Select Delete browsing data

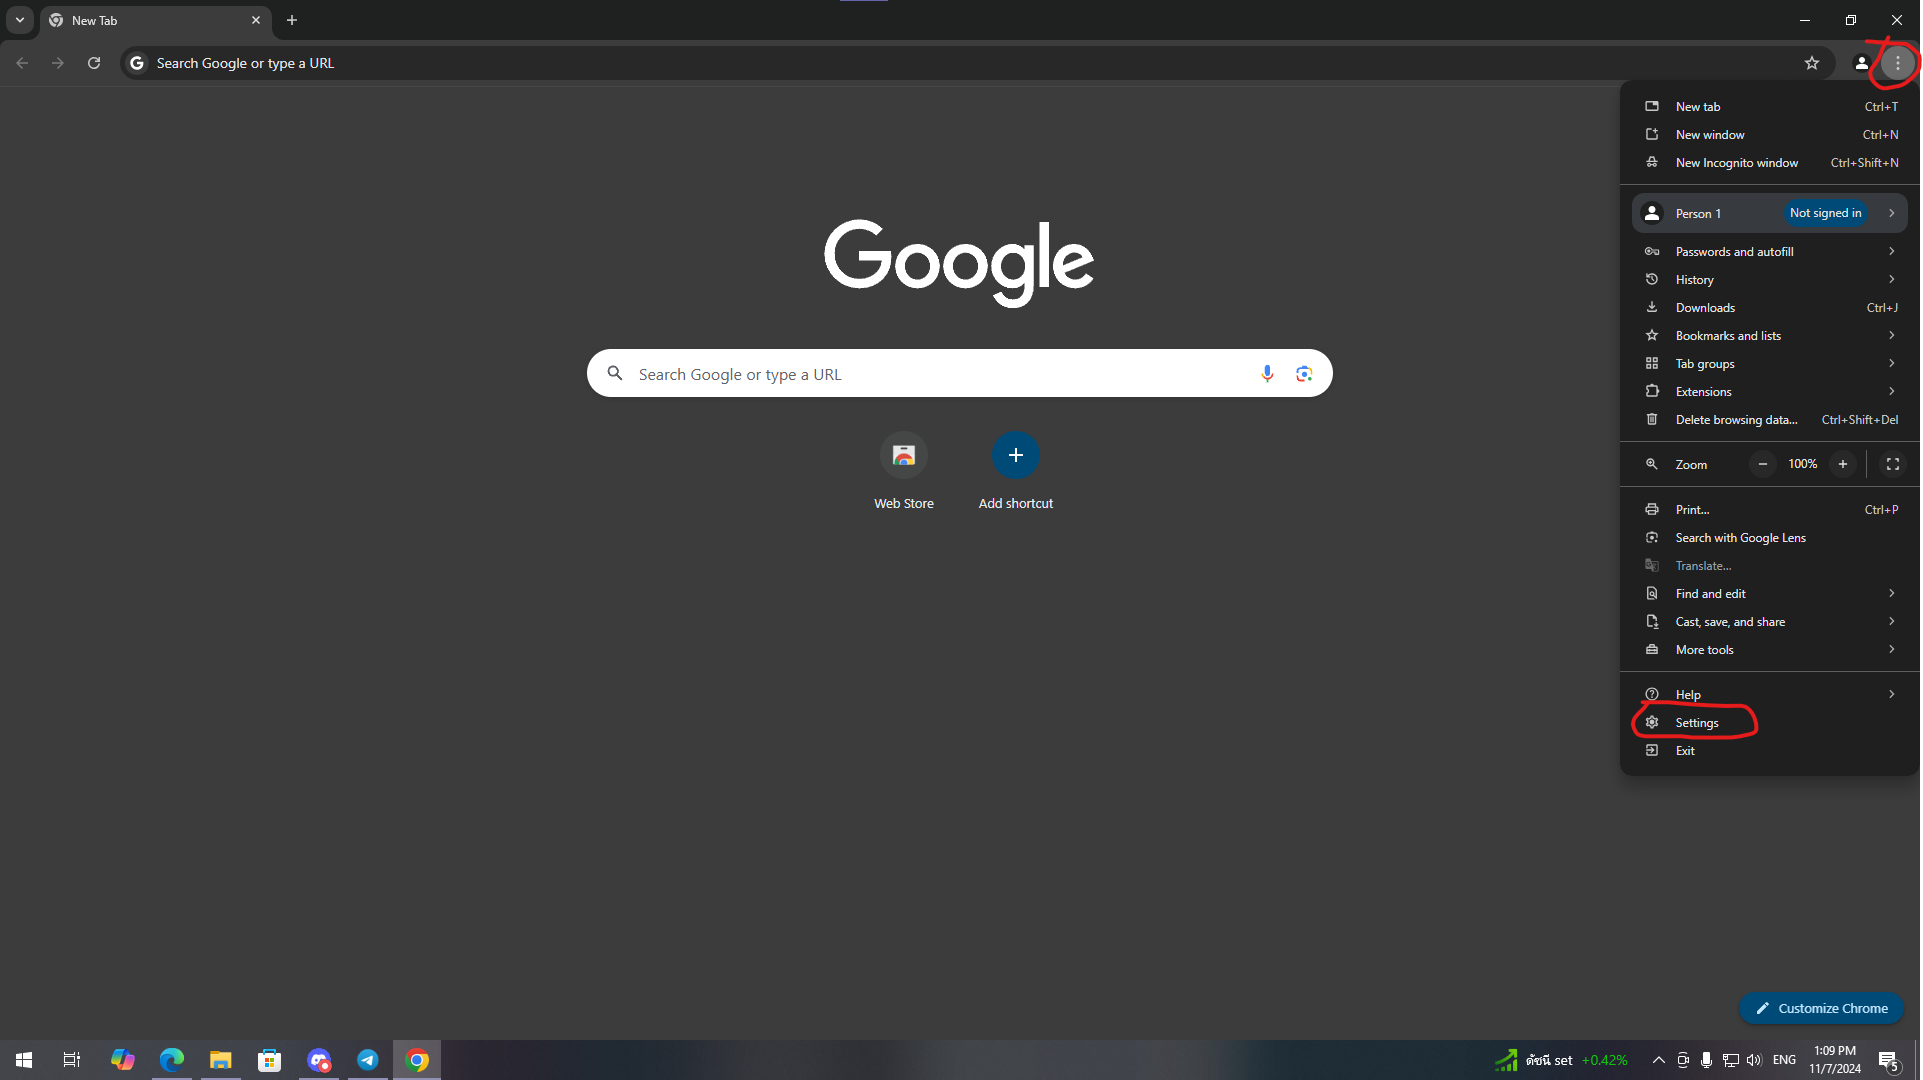click(1771, 420)
